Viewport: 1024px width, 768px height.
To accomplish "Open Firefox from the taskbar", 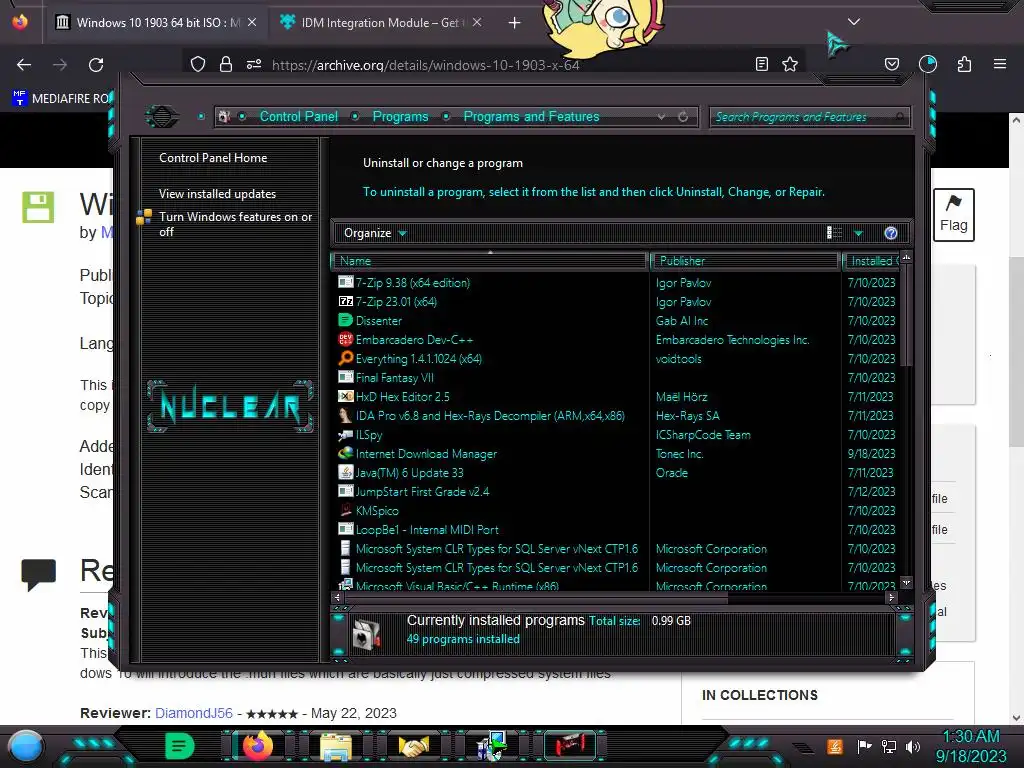I will coord(257,746).
